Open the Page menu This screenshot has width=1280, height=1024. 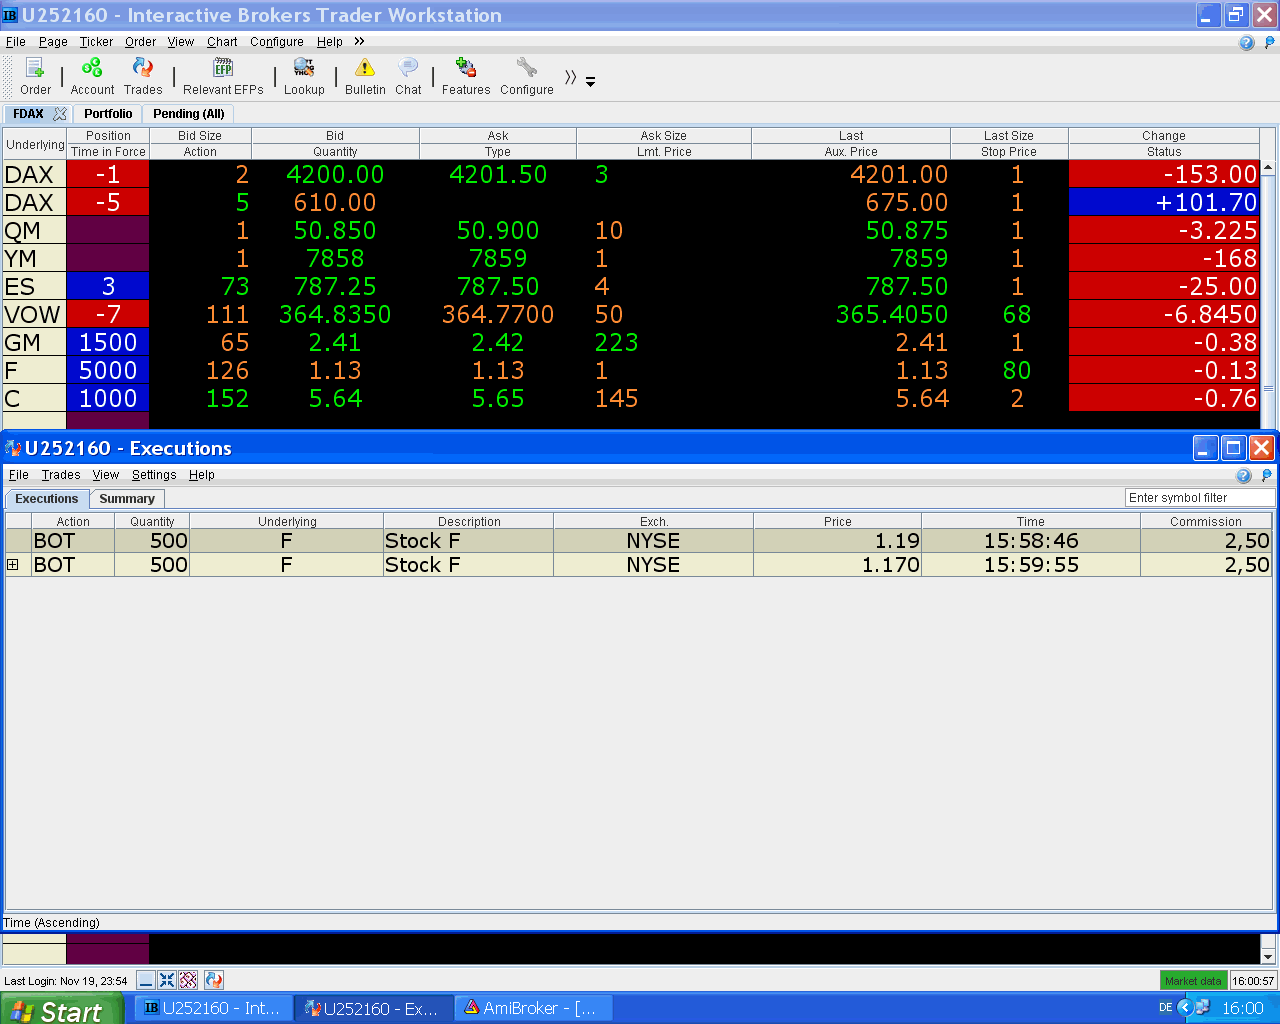53,42
